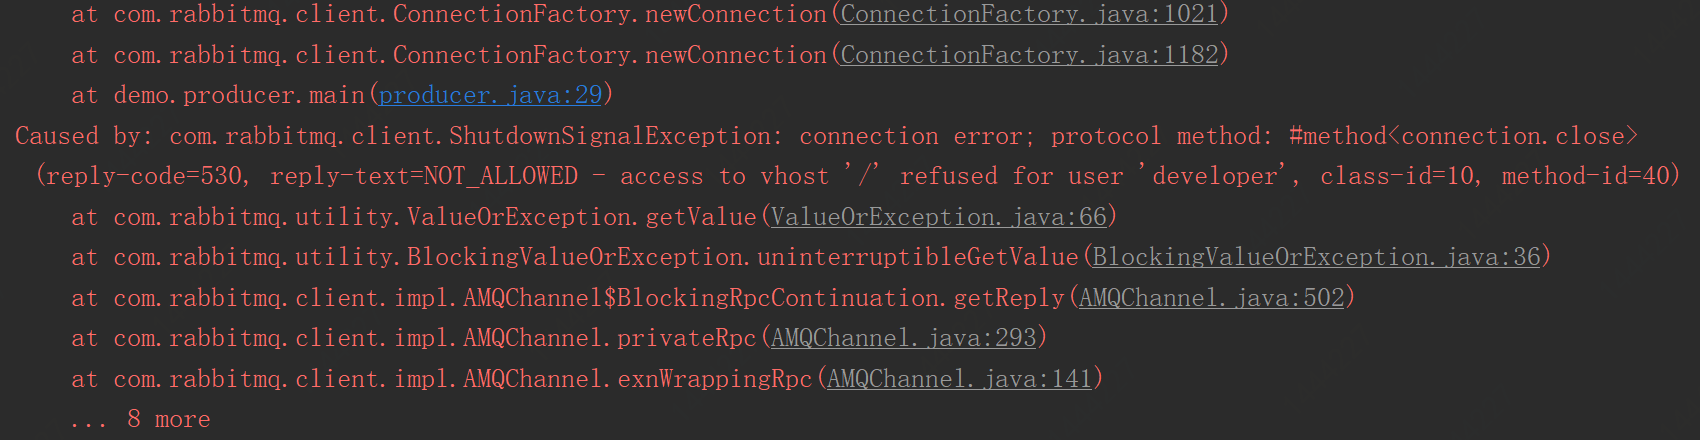Open the ValueOrException.java:66 link
This screenshot has height=440, width=1700.
938,216
